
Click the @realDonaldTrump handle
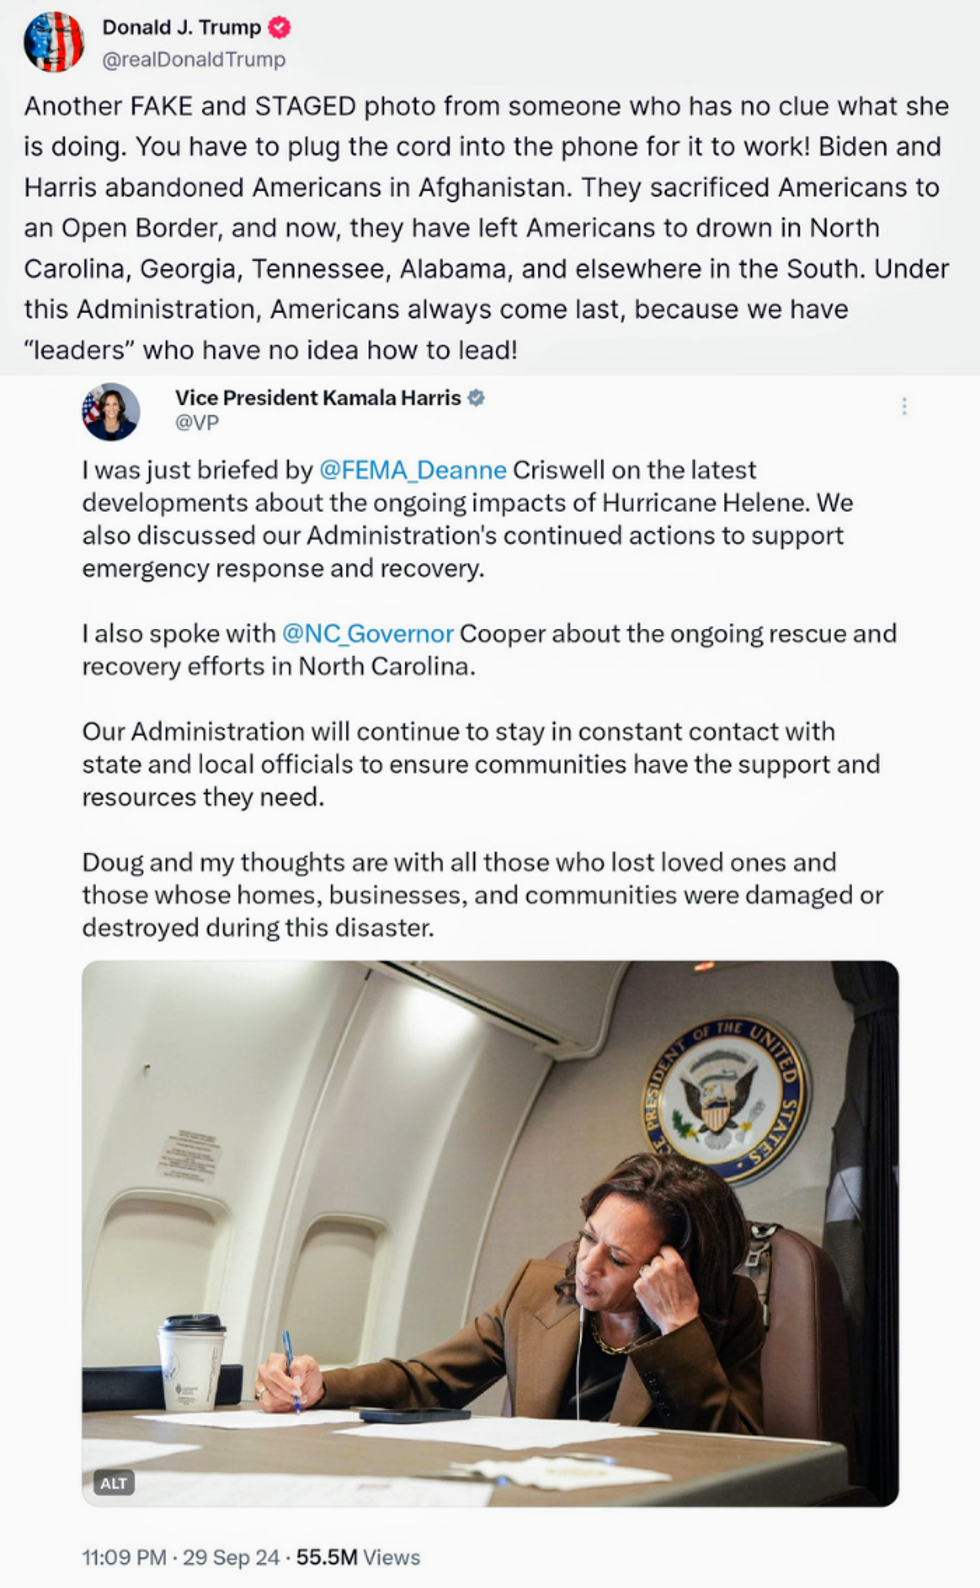[x=193, y=60]
